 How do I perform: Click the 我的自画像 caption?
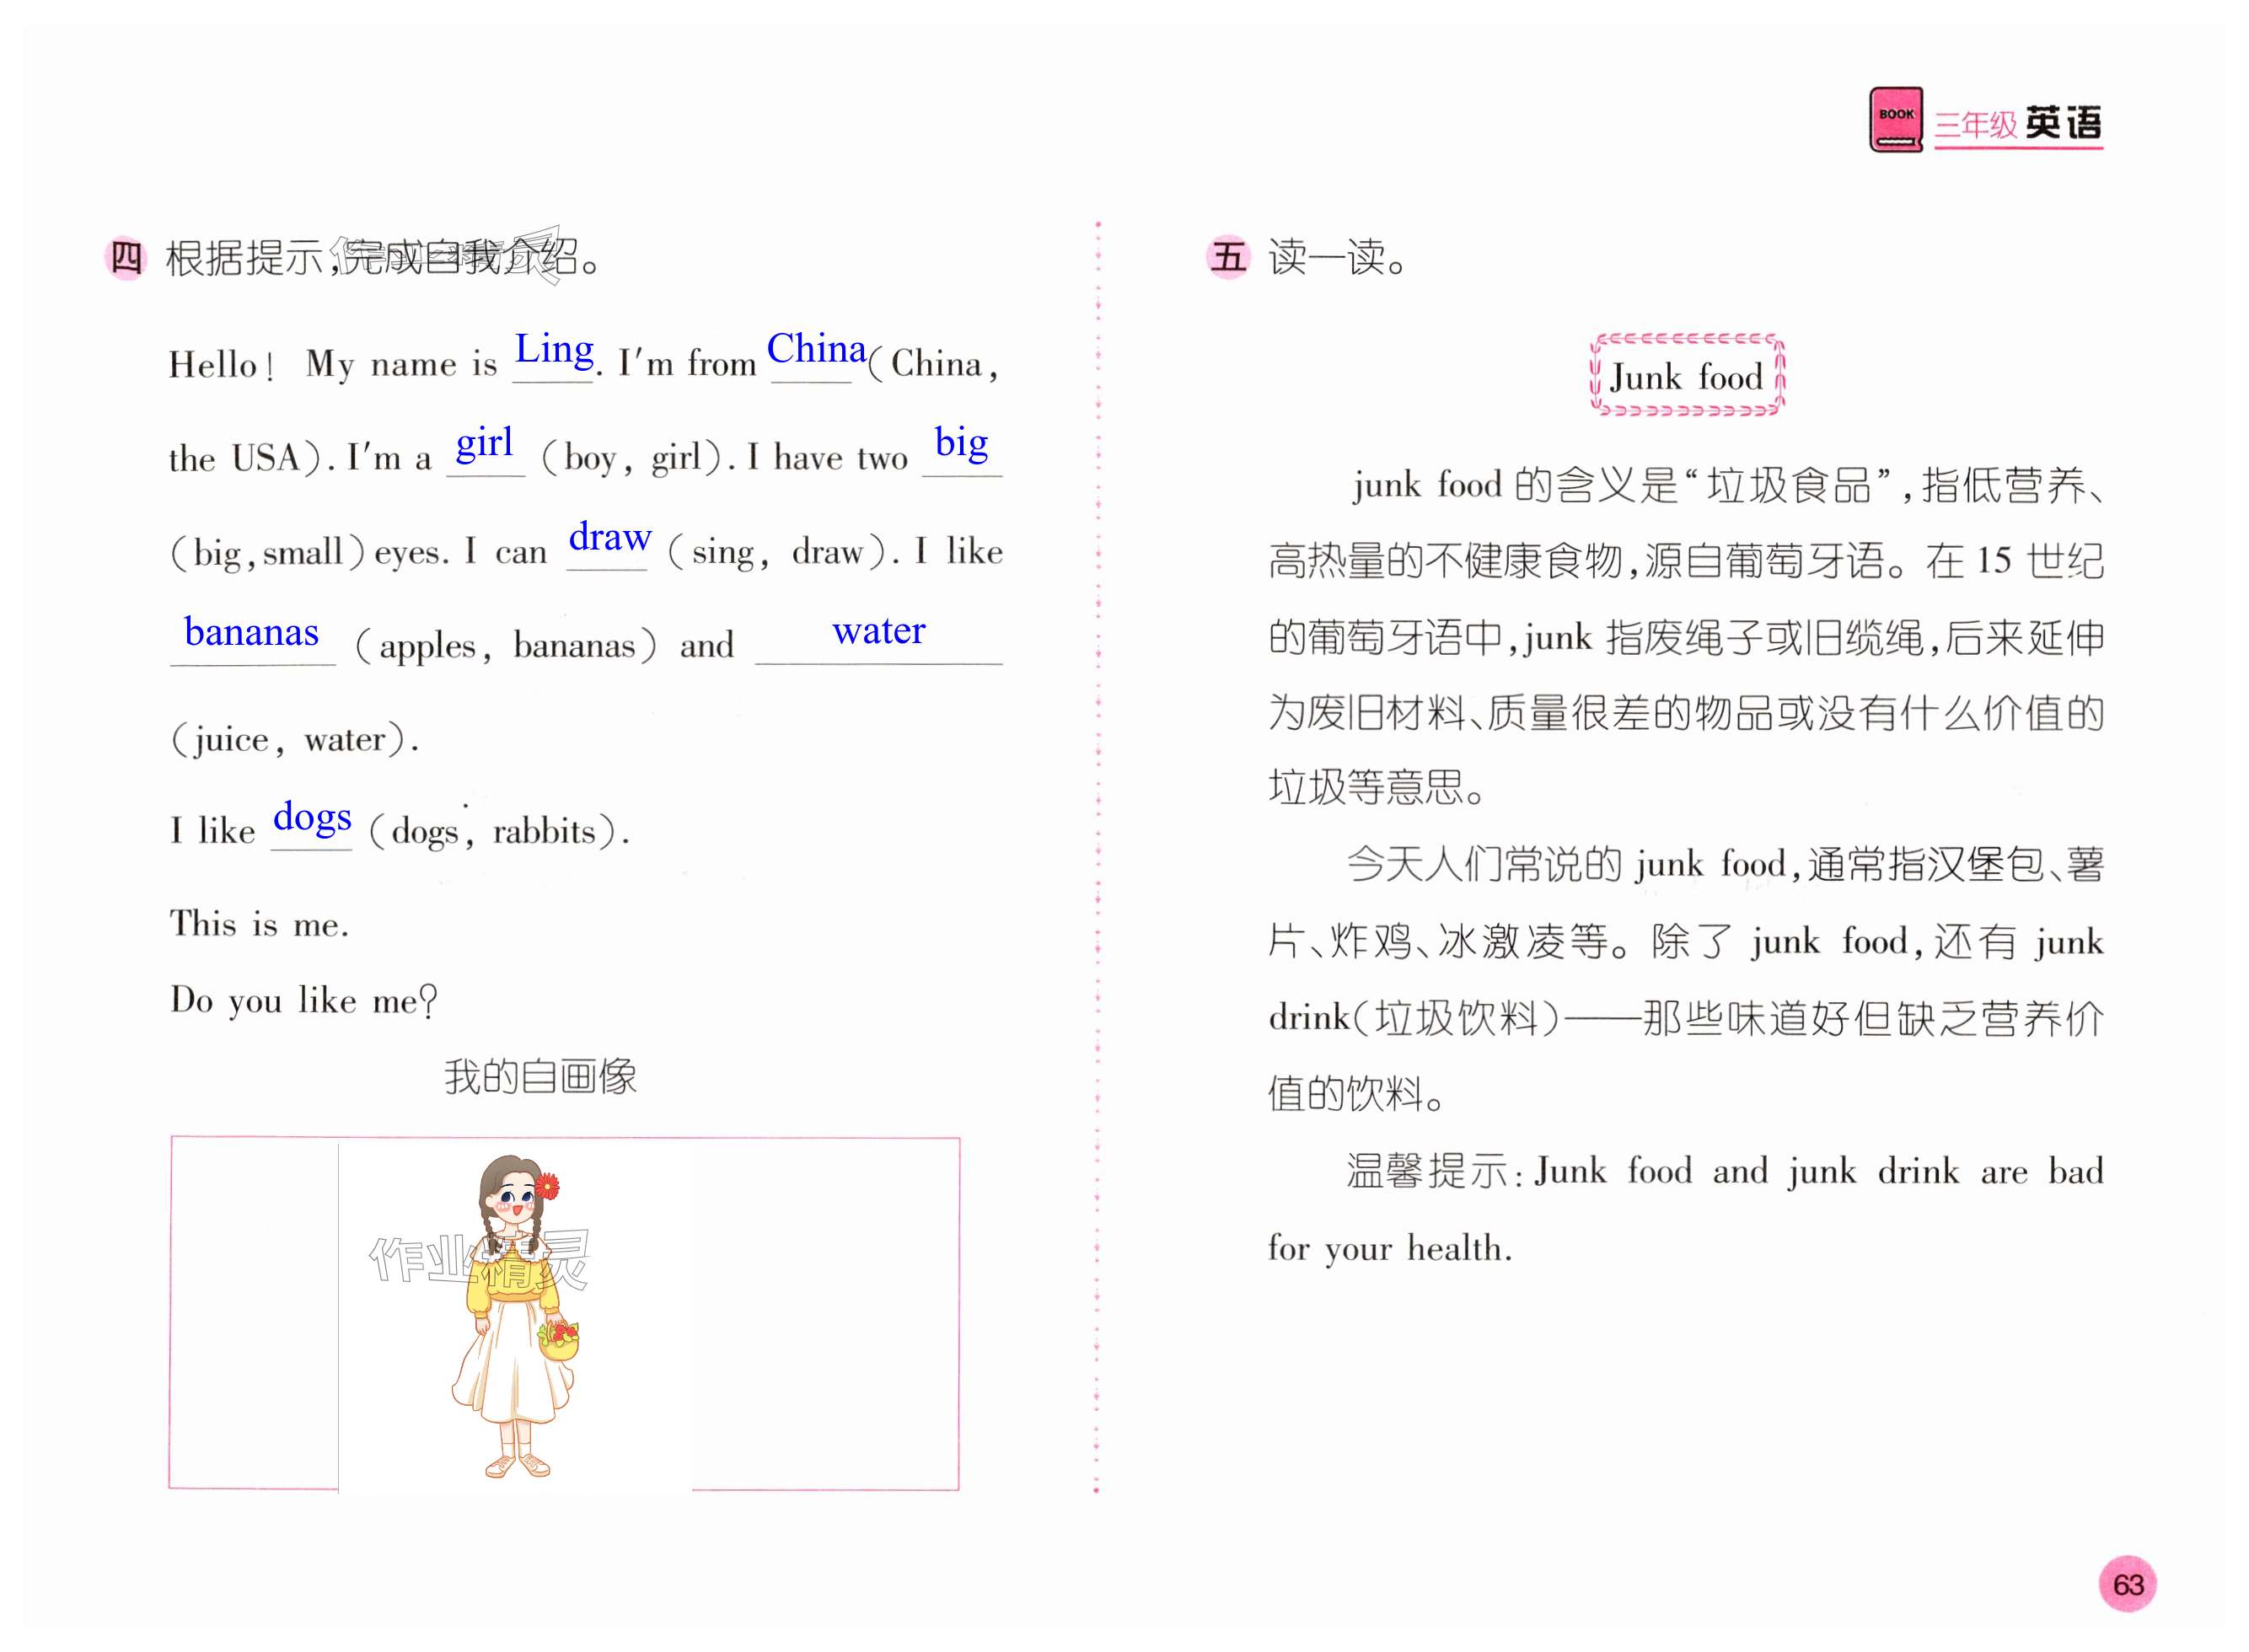(x=540, y=1077)
